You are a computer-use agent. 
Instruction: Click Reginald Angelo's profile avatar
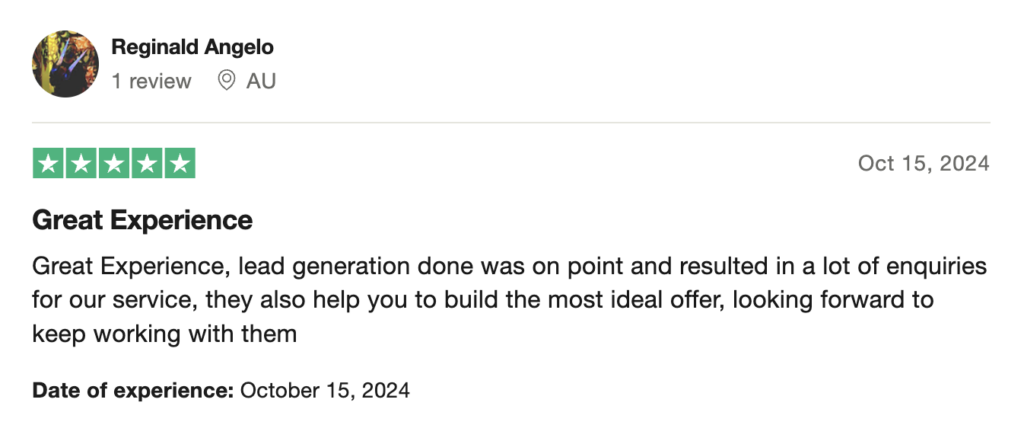(x=66, y=64)
